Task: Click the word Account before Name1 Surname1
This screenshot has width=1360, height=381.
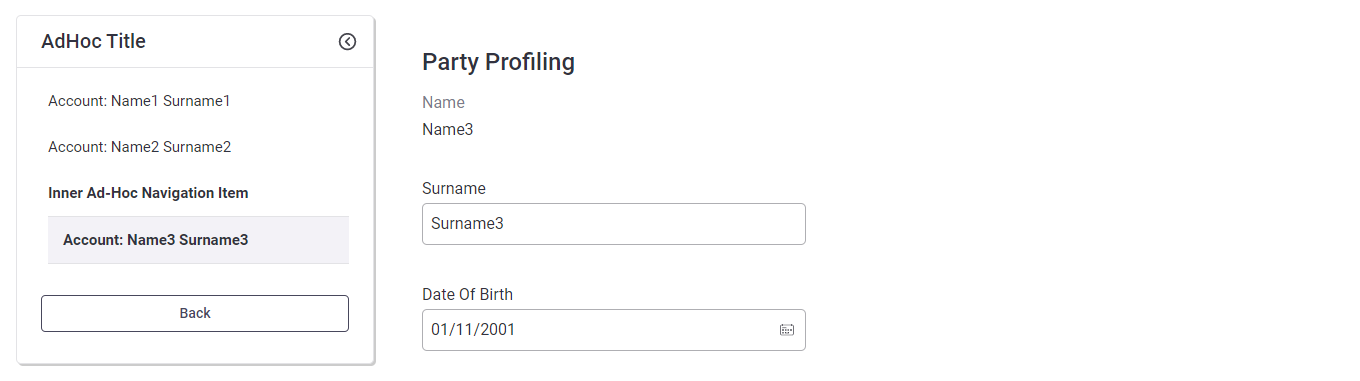Action: pyautogui.click(x=76, y=101)
